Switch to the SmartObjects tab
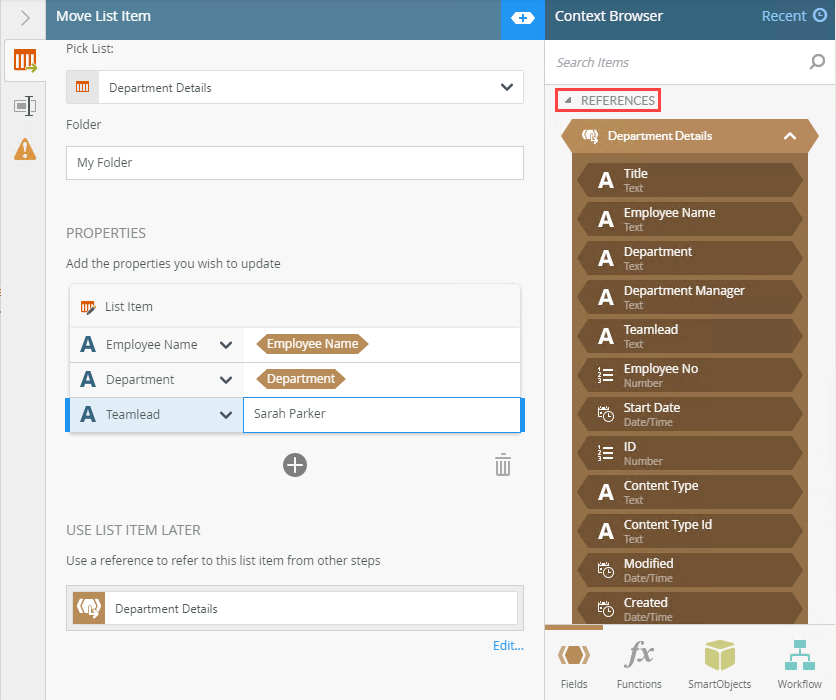This screenshot has width=836, height=700. tap(720, 665)
